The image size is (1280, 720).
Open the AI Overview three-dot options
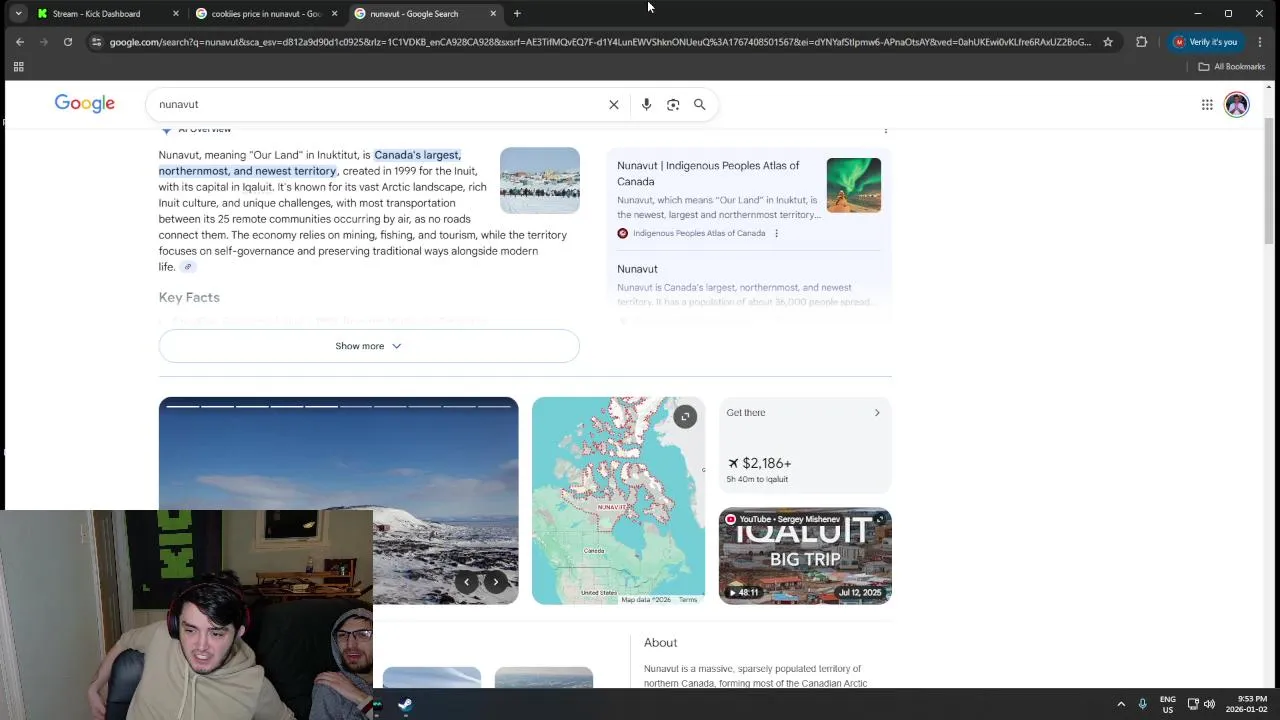(x=885, y=130)
